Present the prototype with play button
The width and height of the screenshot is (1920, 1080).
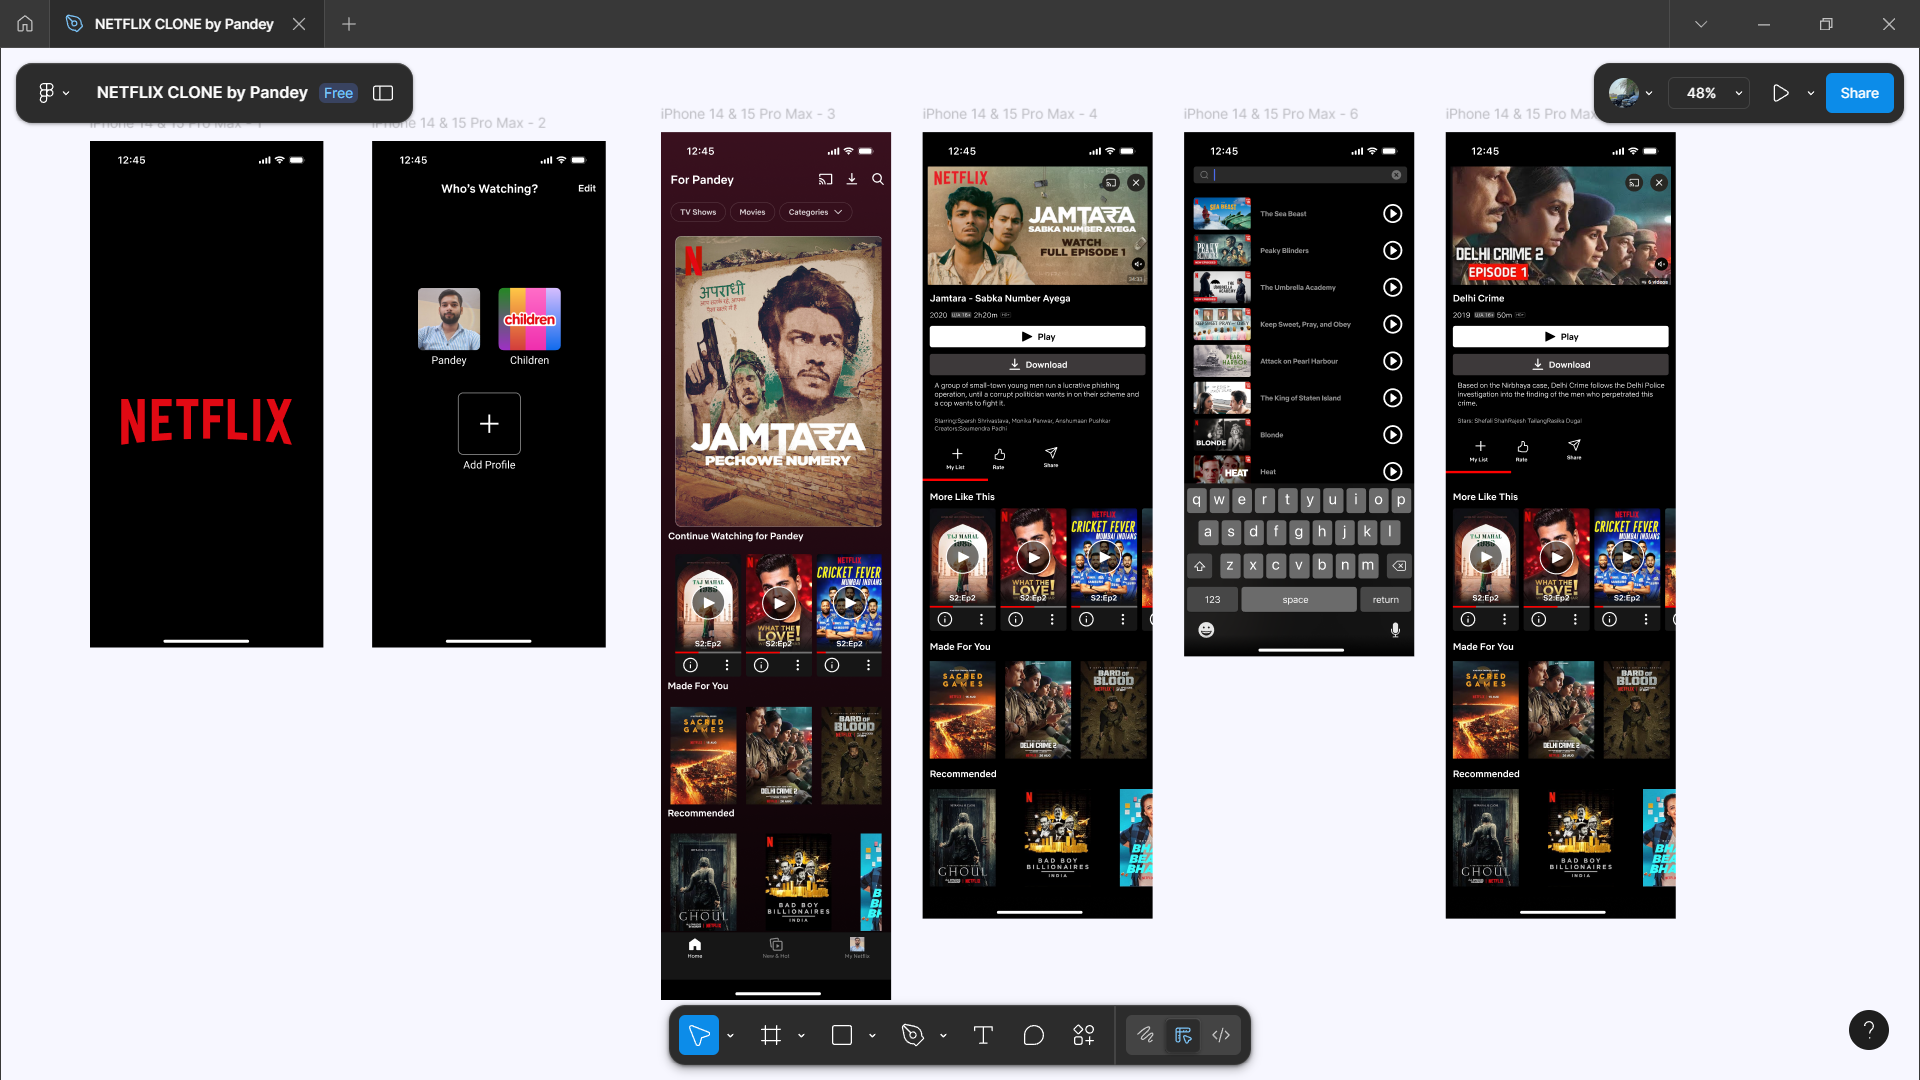coord(1781,93)
